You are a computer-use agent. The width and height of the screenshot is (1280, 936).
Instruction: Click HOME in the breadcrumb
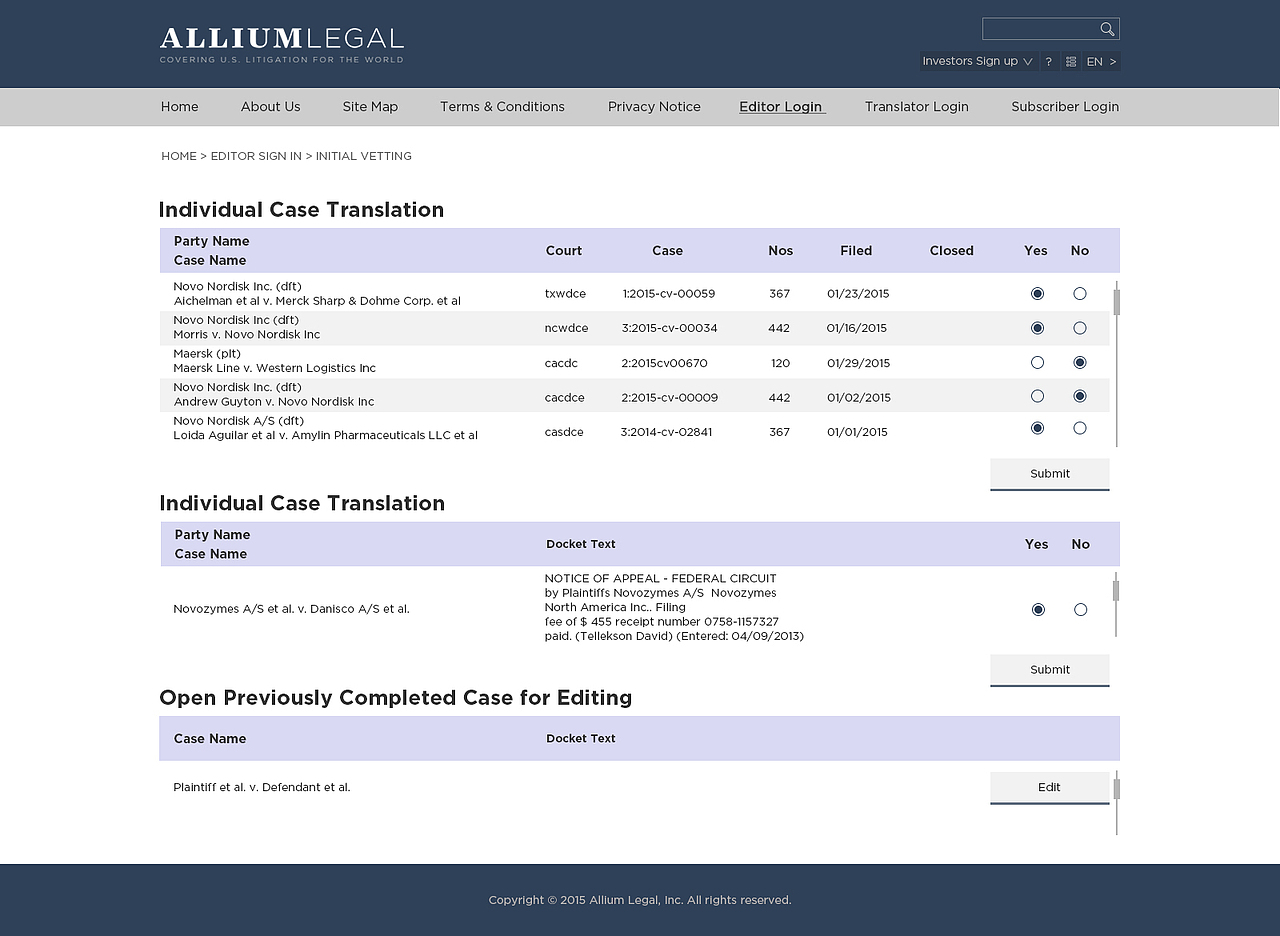tap(179, 156)
